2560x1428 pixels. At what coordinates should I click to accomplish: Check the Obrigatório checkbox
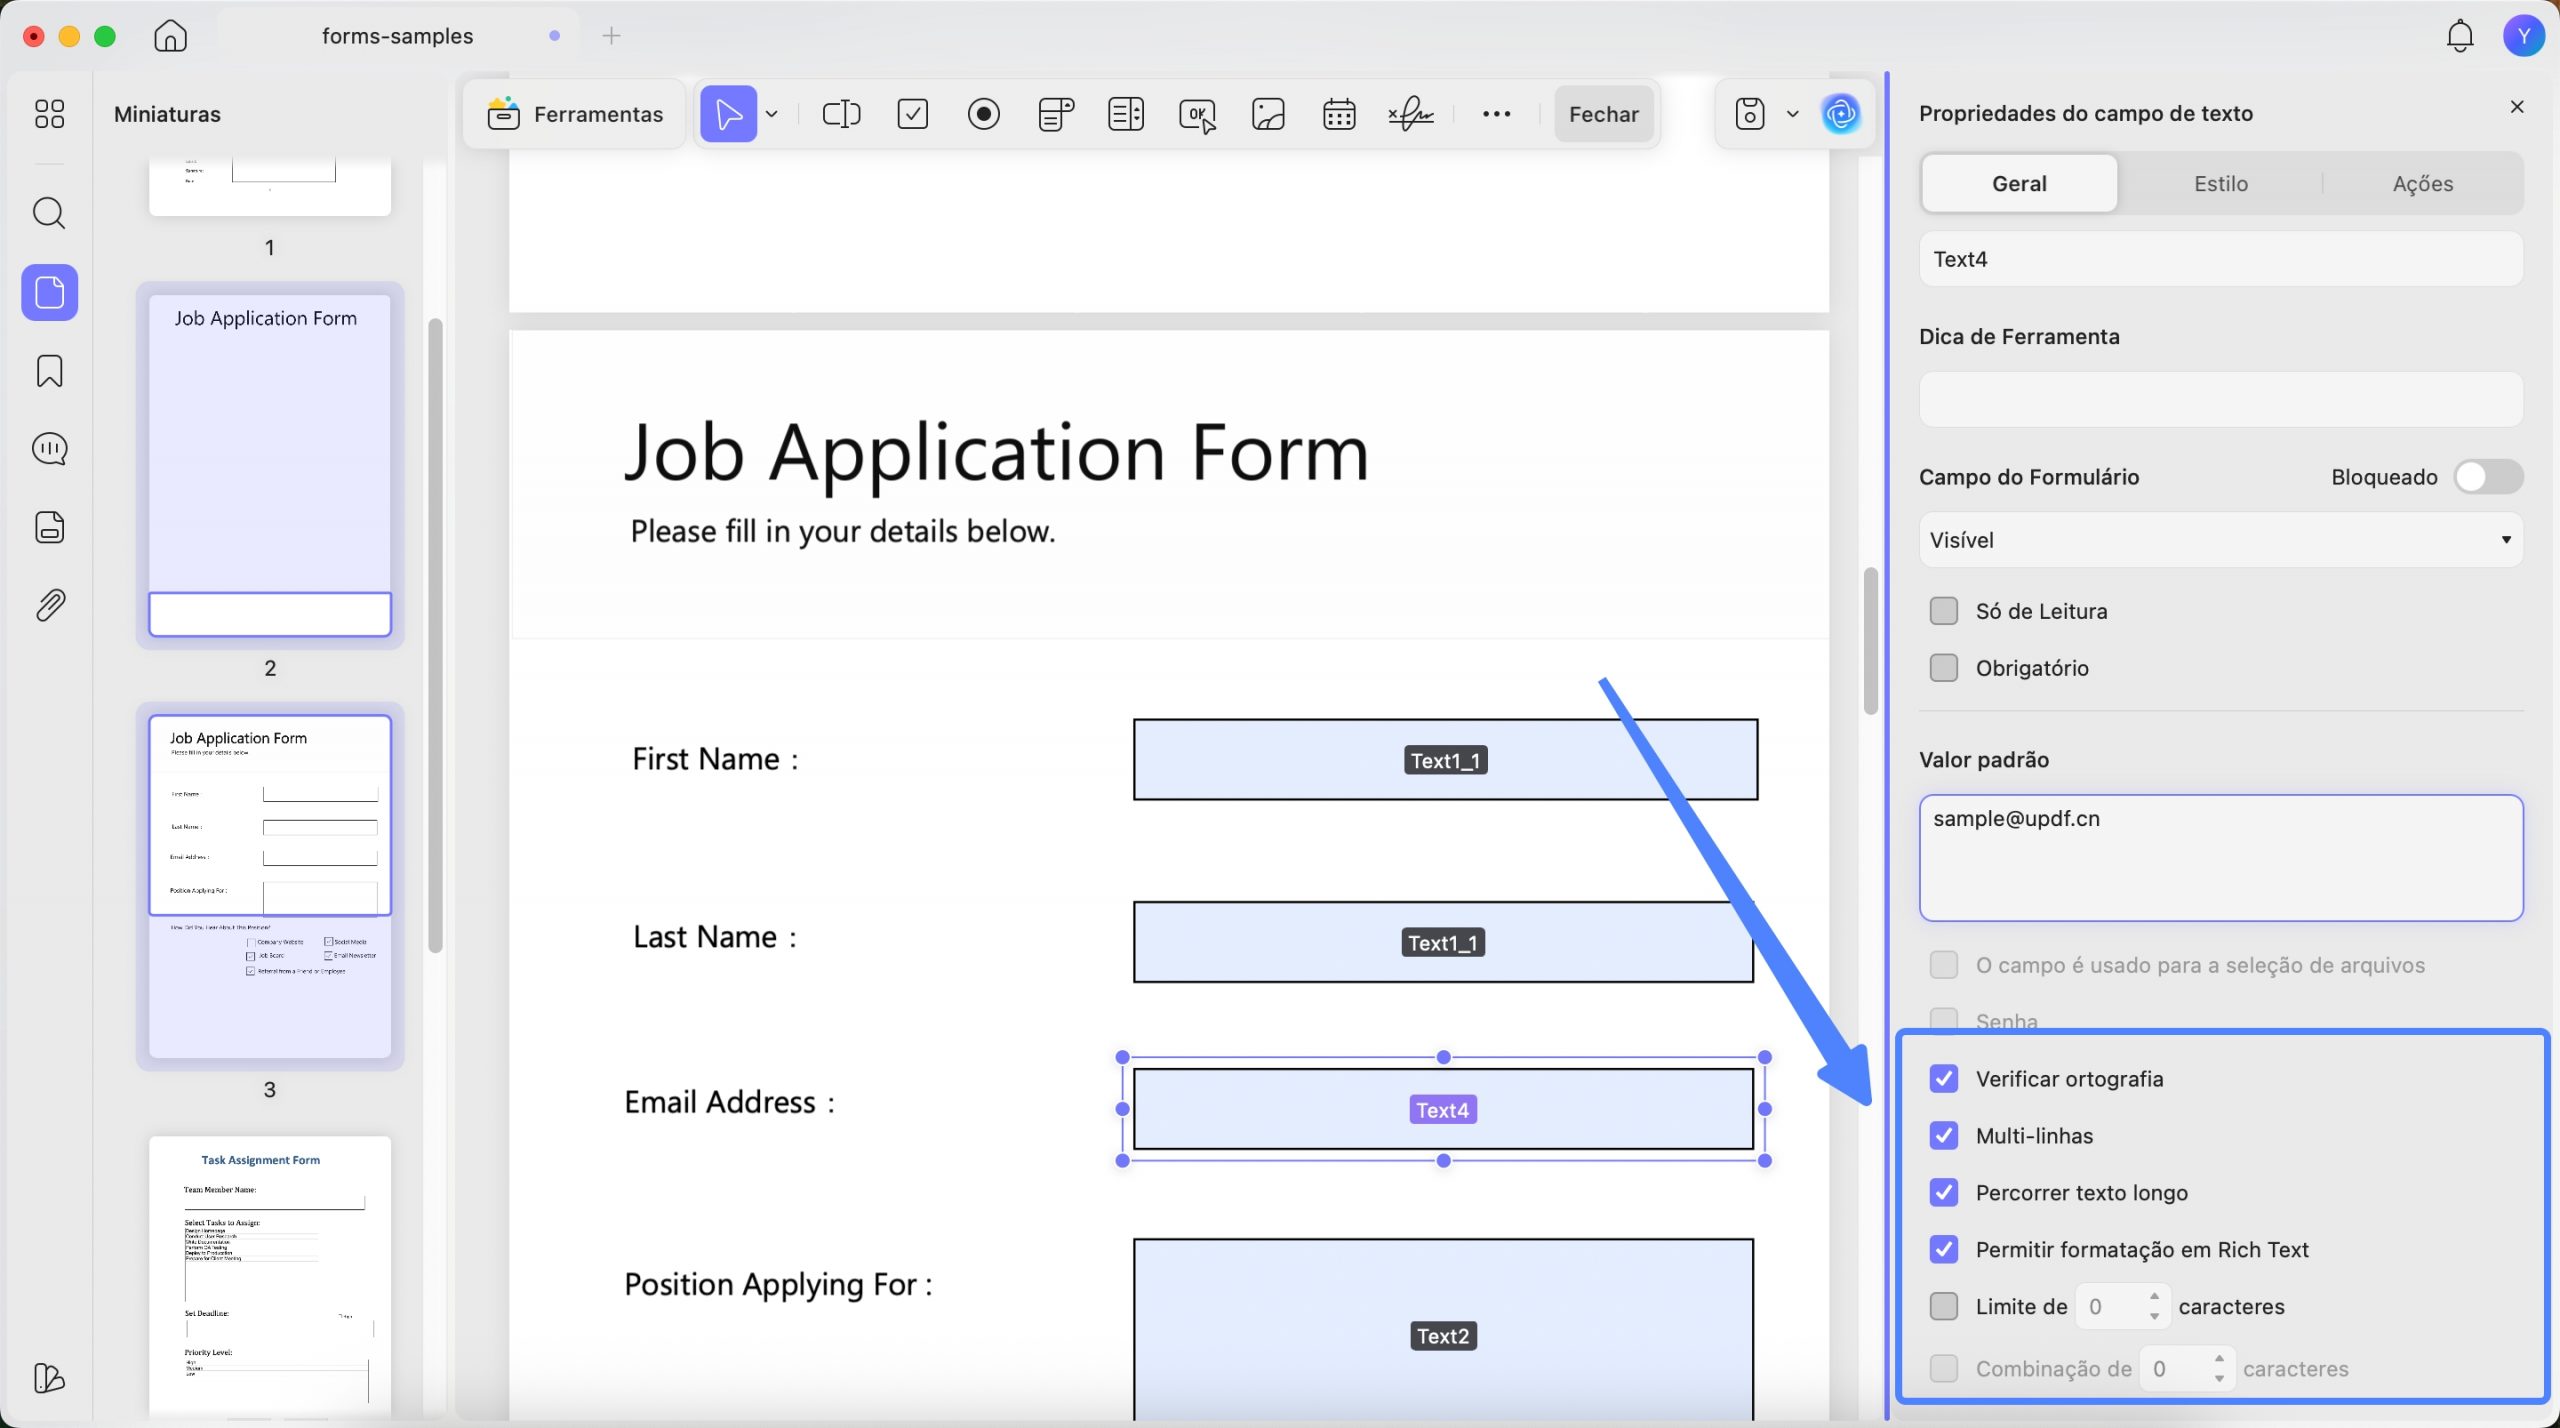[x=1943, y=668]
